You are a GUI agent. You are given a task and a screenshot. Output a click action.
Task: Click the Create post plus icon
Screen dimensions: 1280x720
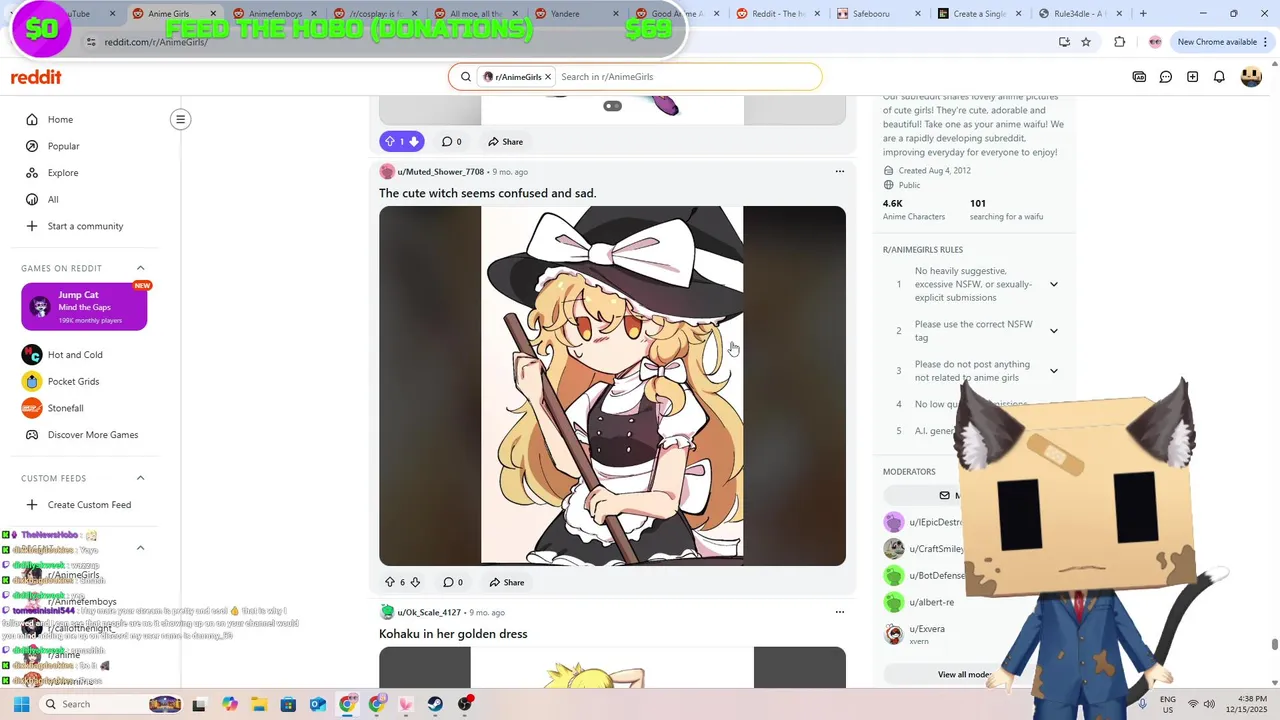[x=1193, y=77]
